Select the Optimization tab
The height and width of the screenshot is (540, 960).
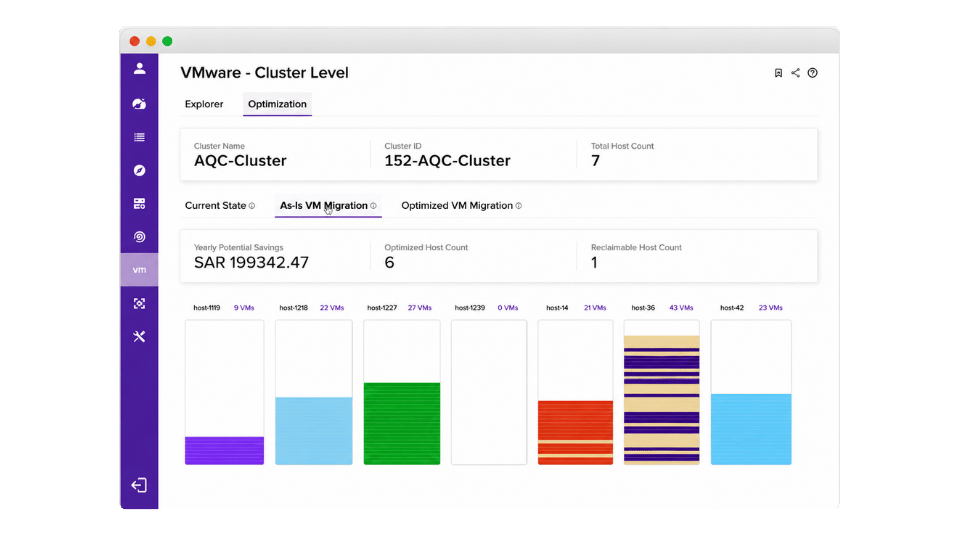[x=277, y=104]
